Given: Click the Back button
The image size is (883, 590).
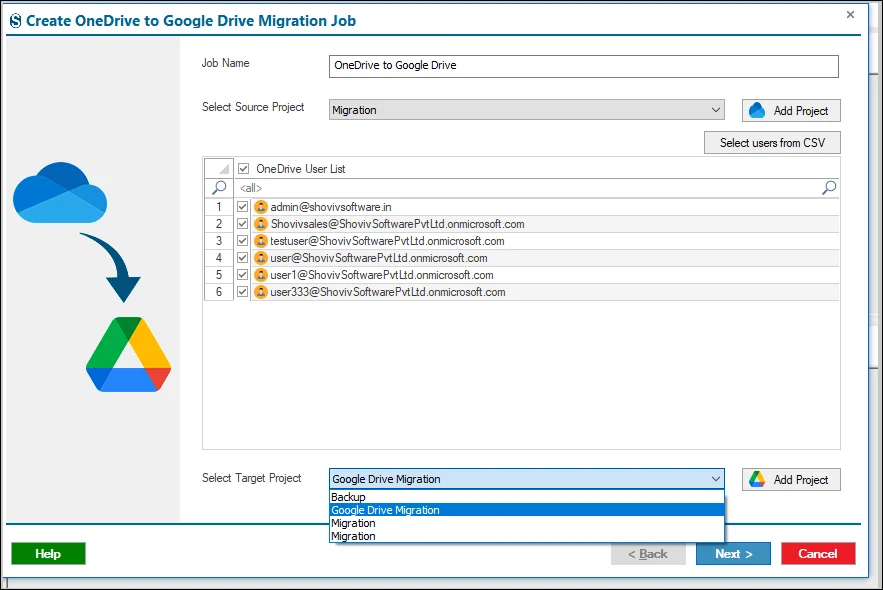Looking at the screenshot, I should pos(648,553).
